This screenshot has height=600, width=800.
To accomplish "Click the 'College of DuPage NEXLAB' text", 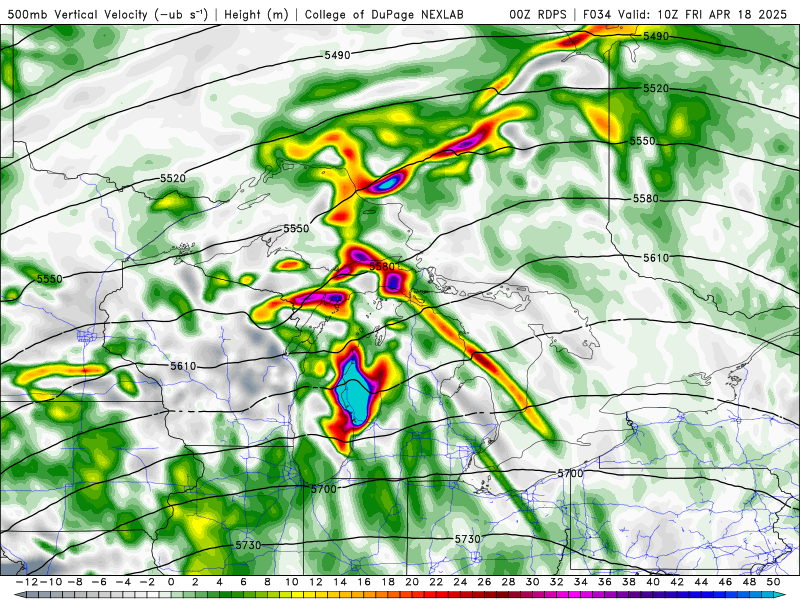I will tap(384, 14).
